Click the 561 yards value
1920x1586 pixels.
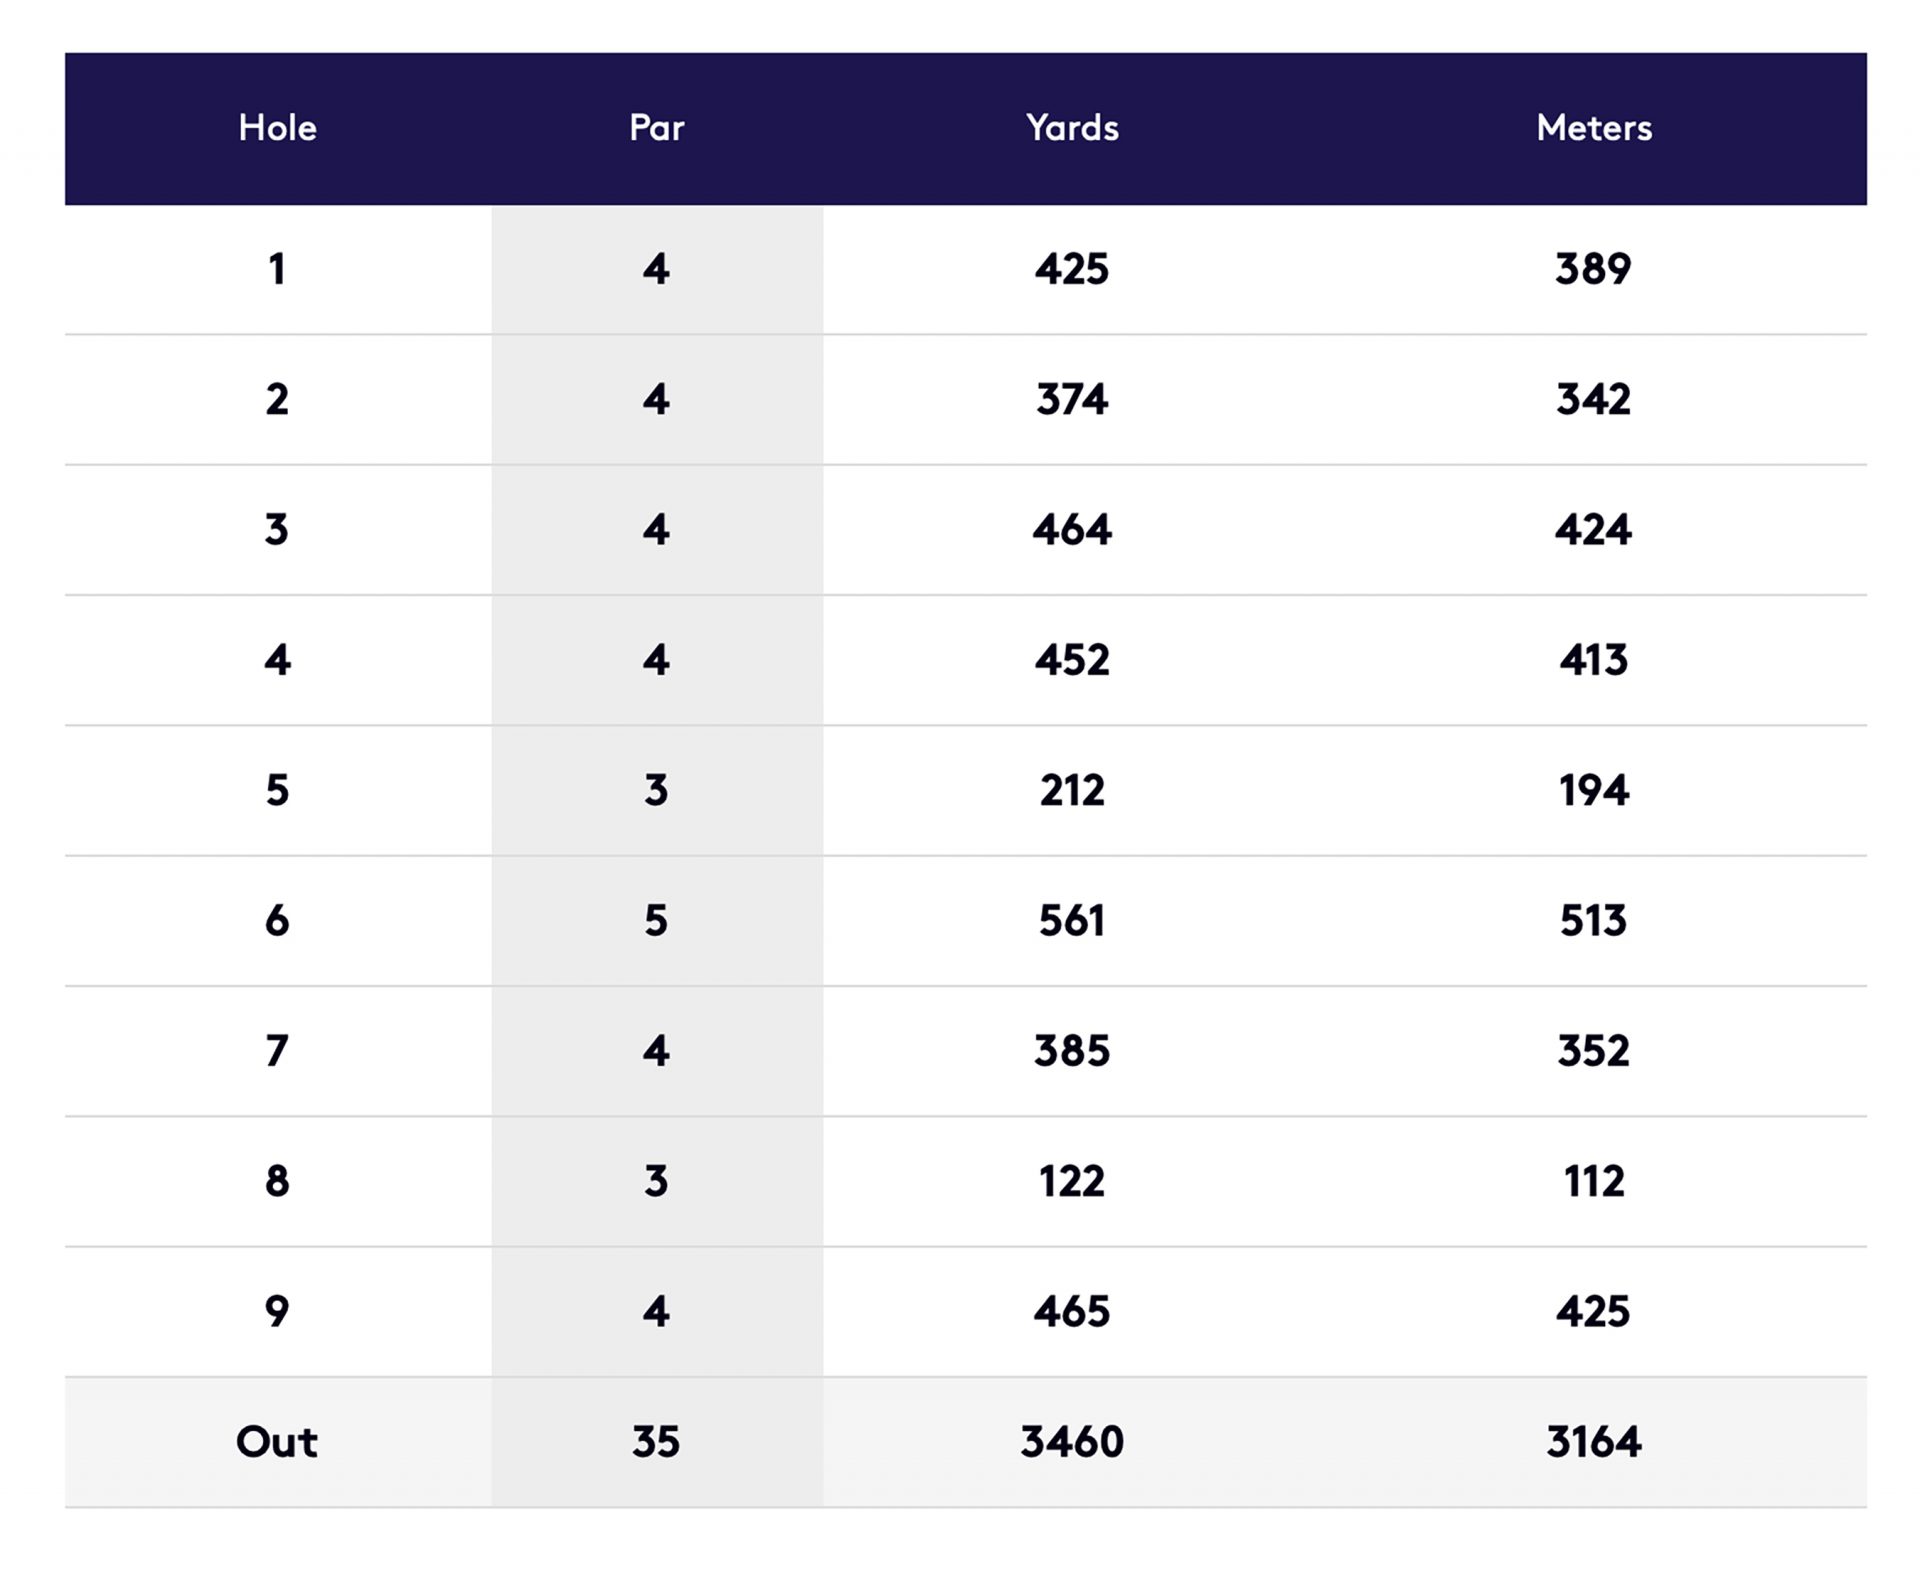[1072, 921]
